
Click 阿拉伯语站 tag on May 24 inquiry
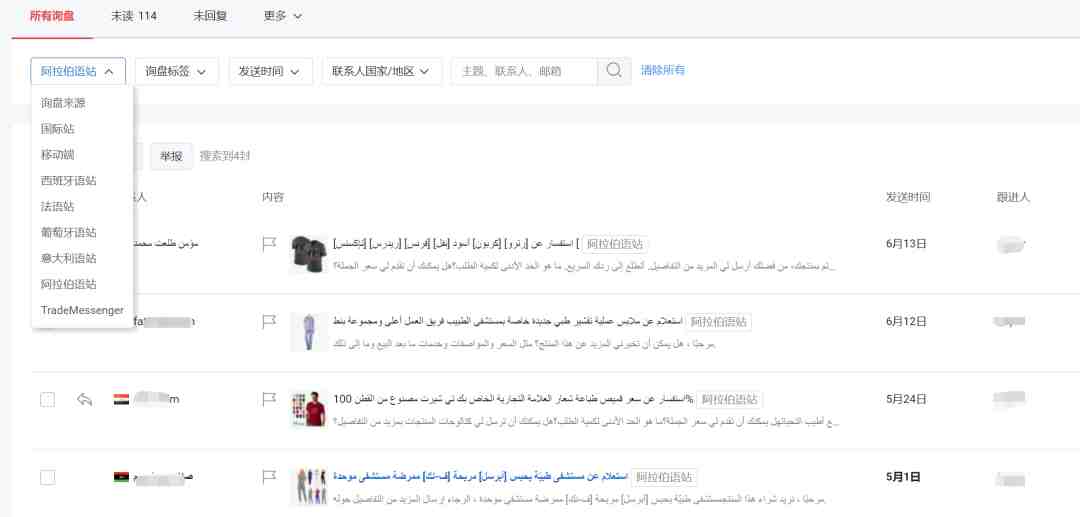[729, 399]
